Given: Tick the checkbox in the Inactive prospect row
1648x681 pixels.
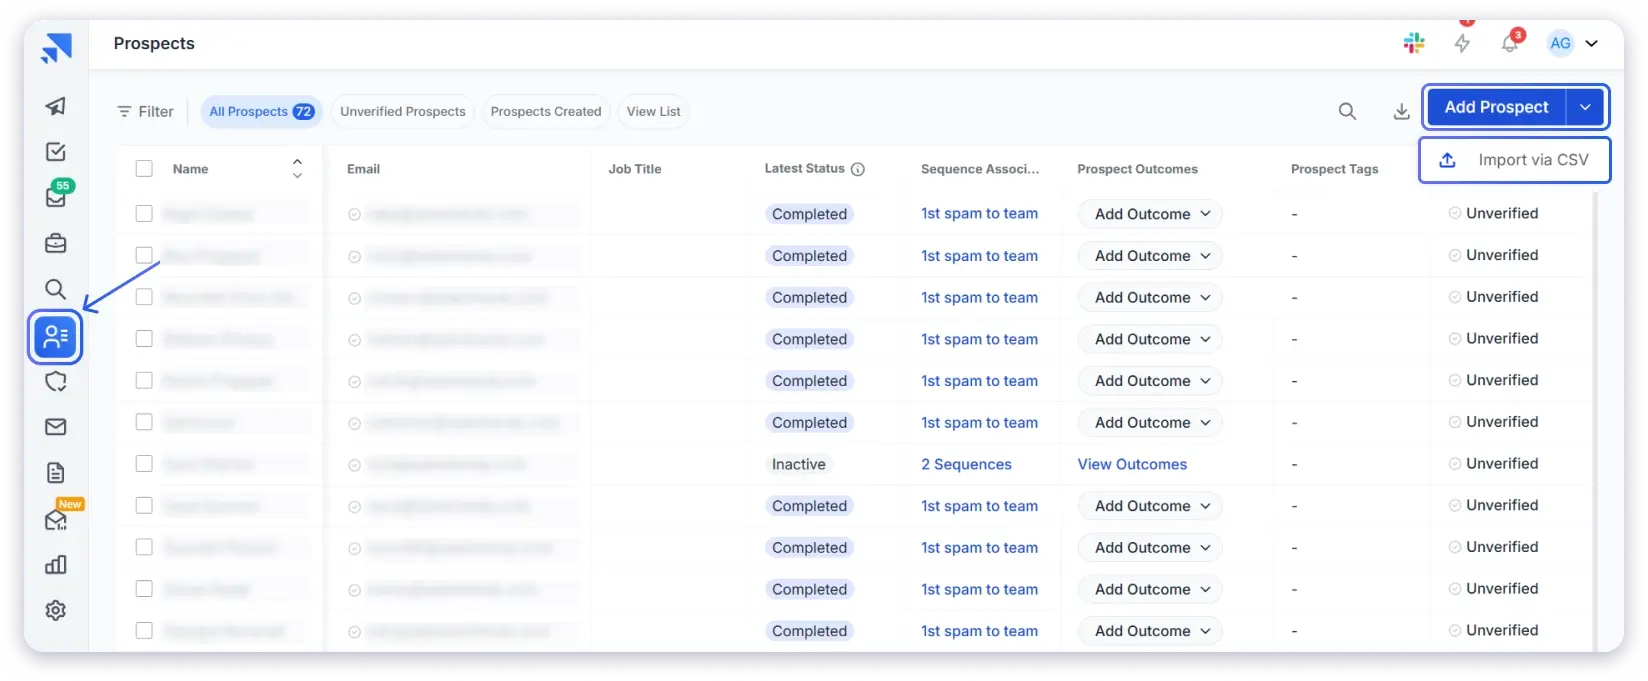Looking at the screenshot, I should [144, 464].
